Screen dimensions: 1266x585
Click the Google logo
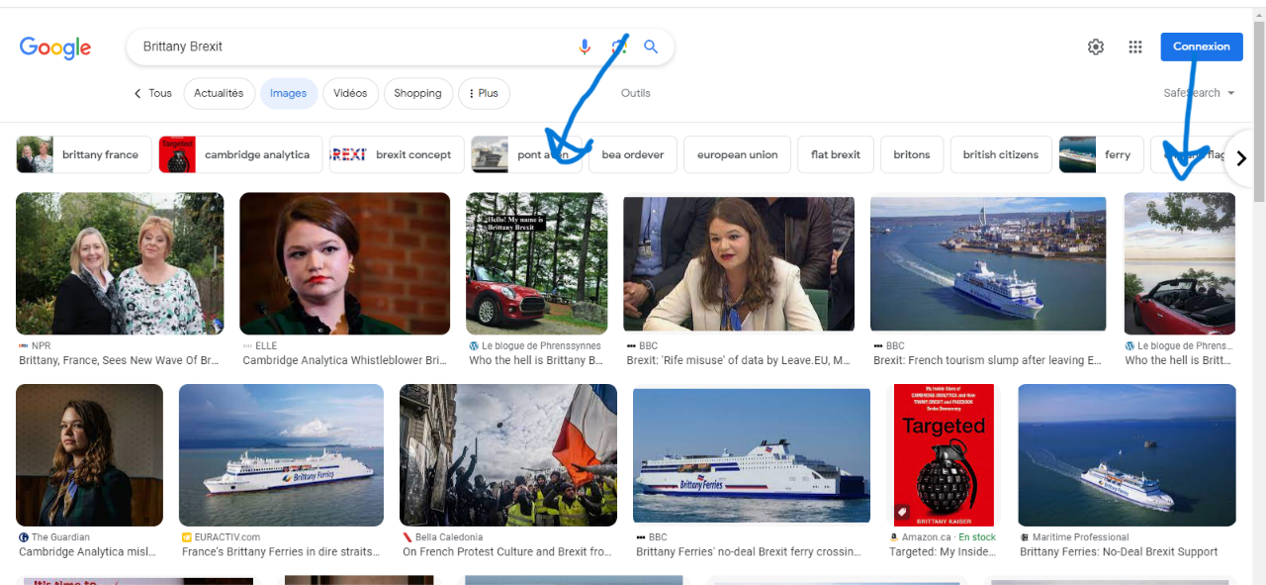(55, 47)
